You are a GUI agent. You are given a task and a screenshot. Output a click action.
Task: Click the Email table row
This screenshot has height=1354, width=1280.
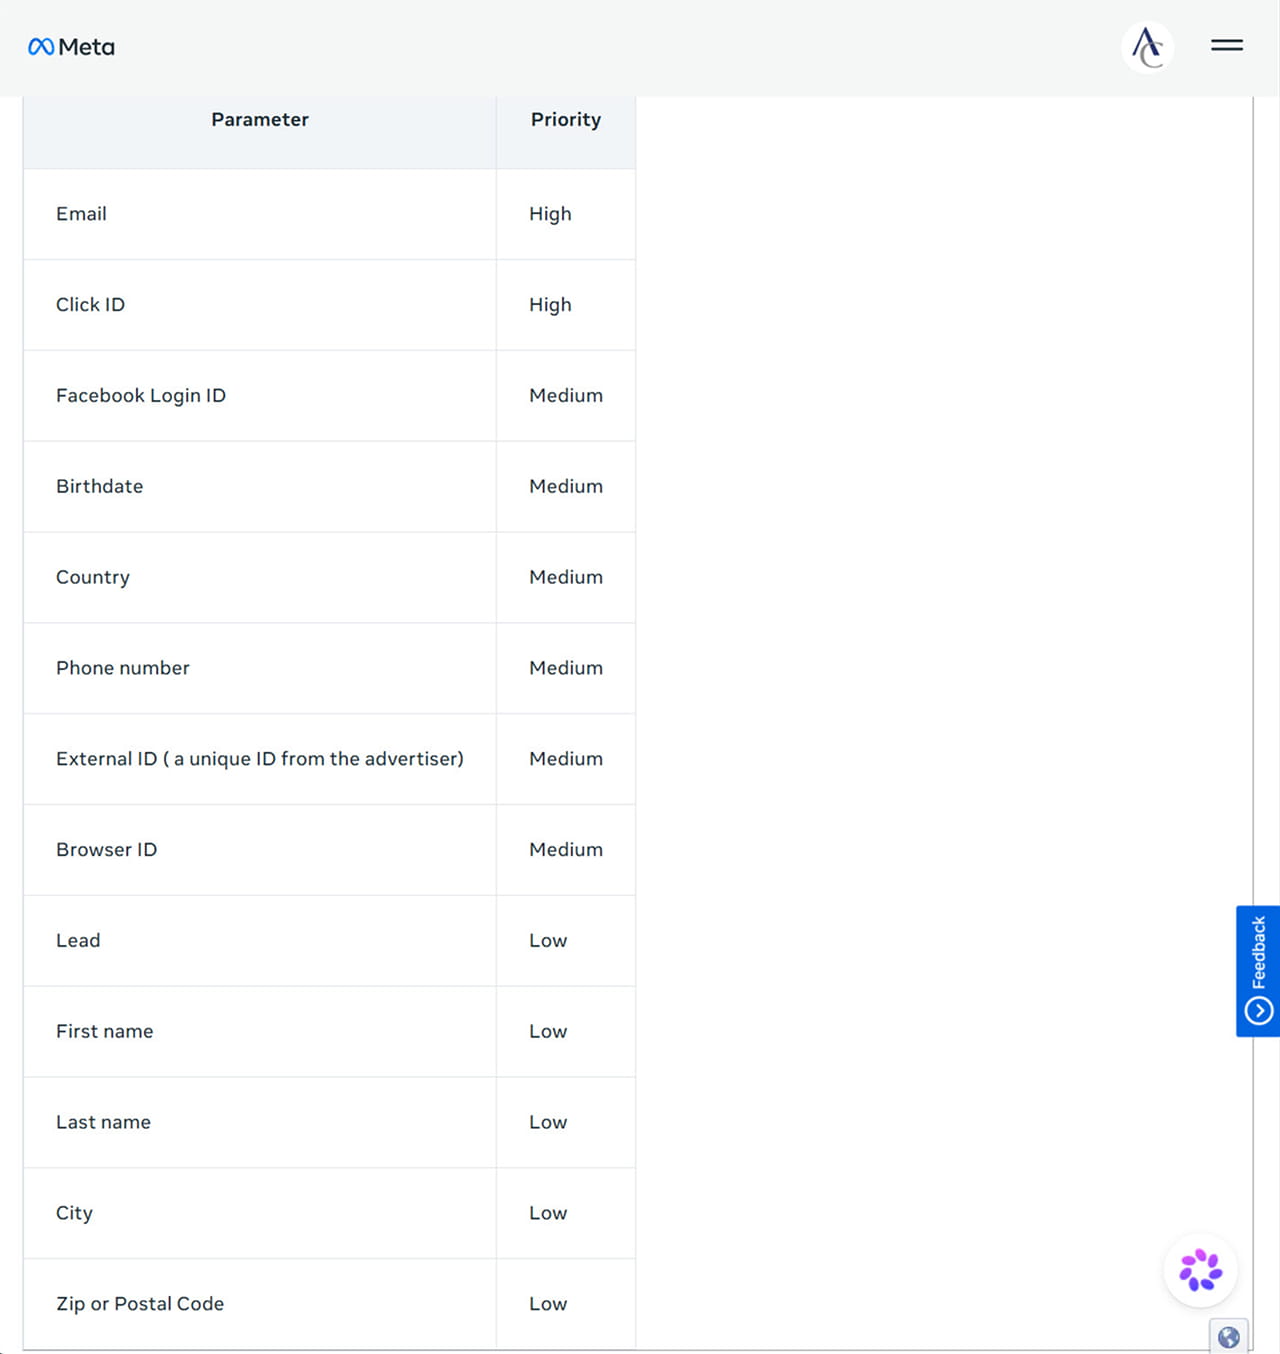pyautogui.click(x=330, y=214)
